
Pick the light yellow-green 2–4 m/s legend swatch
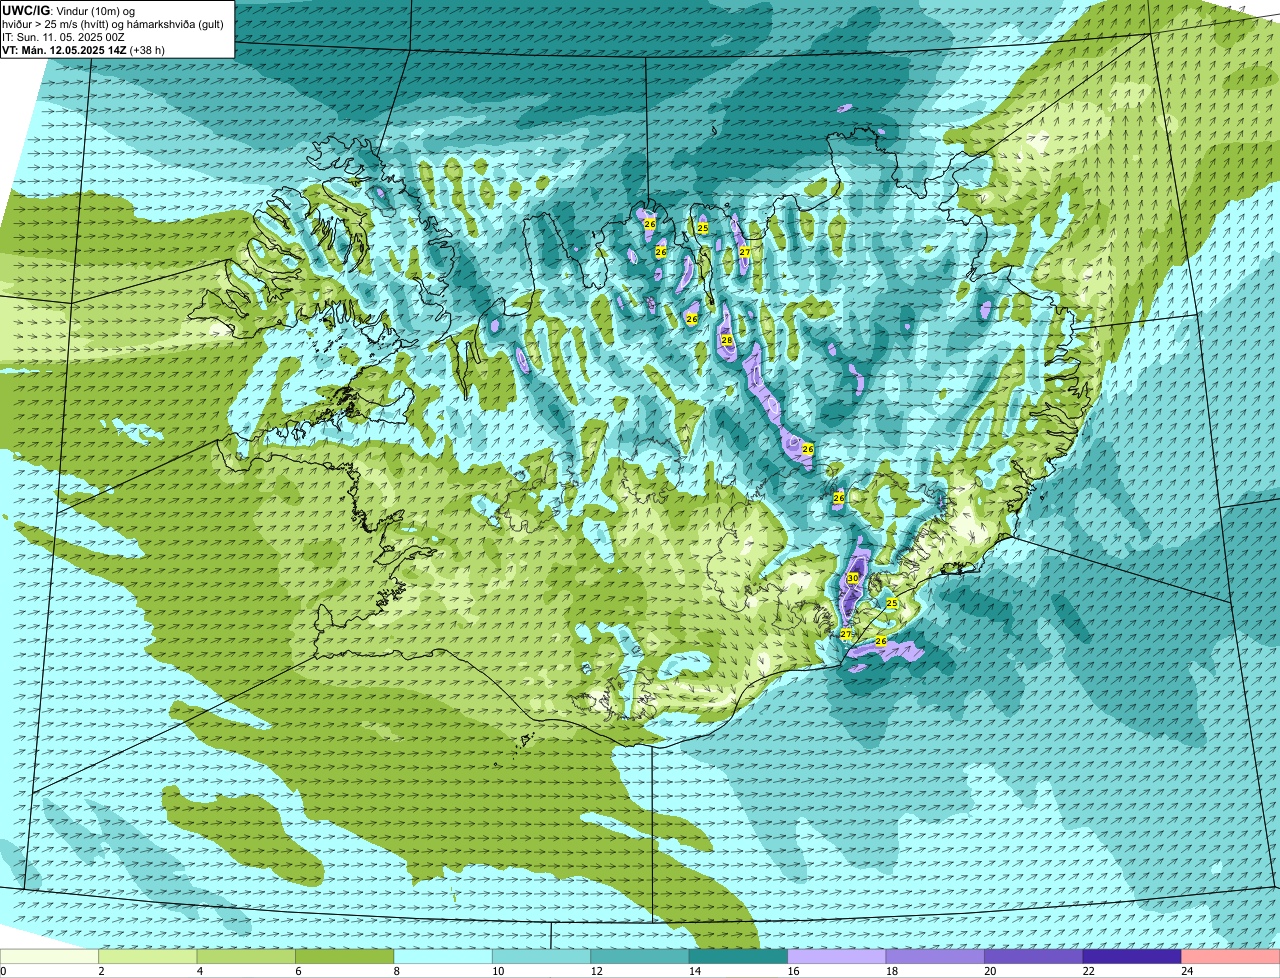point(148,956)
